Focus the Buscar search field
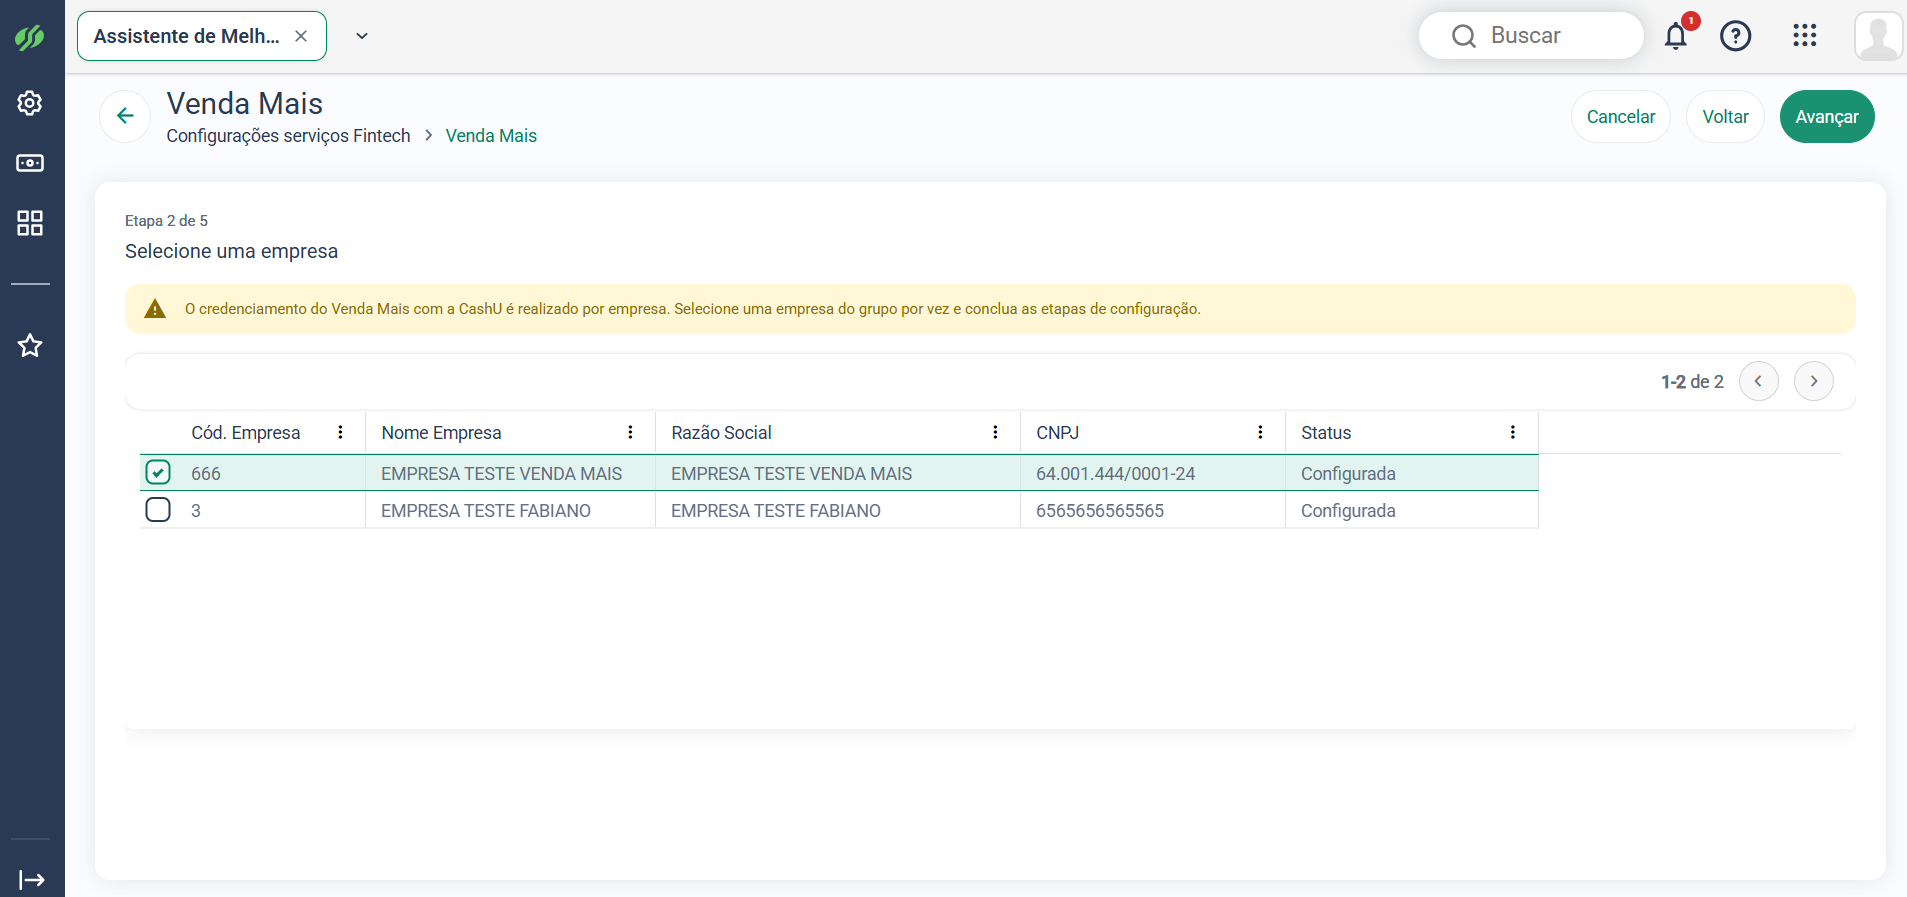This screenshot has height=897, width=1907. 1531,36
